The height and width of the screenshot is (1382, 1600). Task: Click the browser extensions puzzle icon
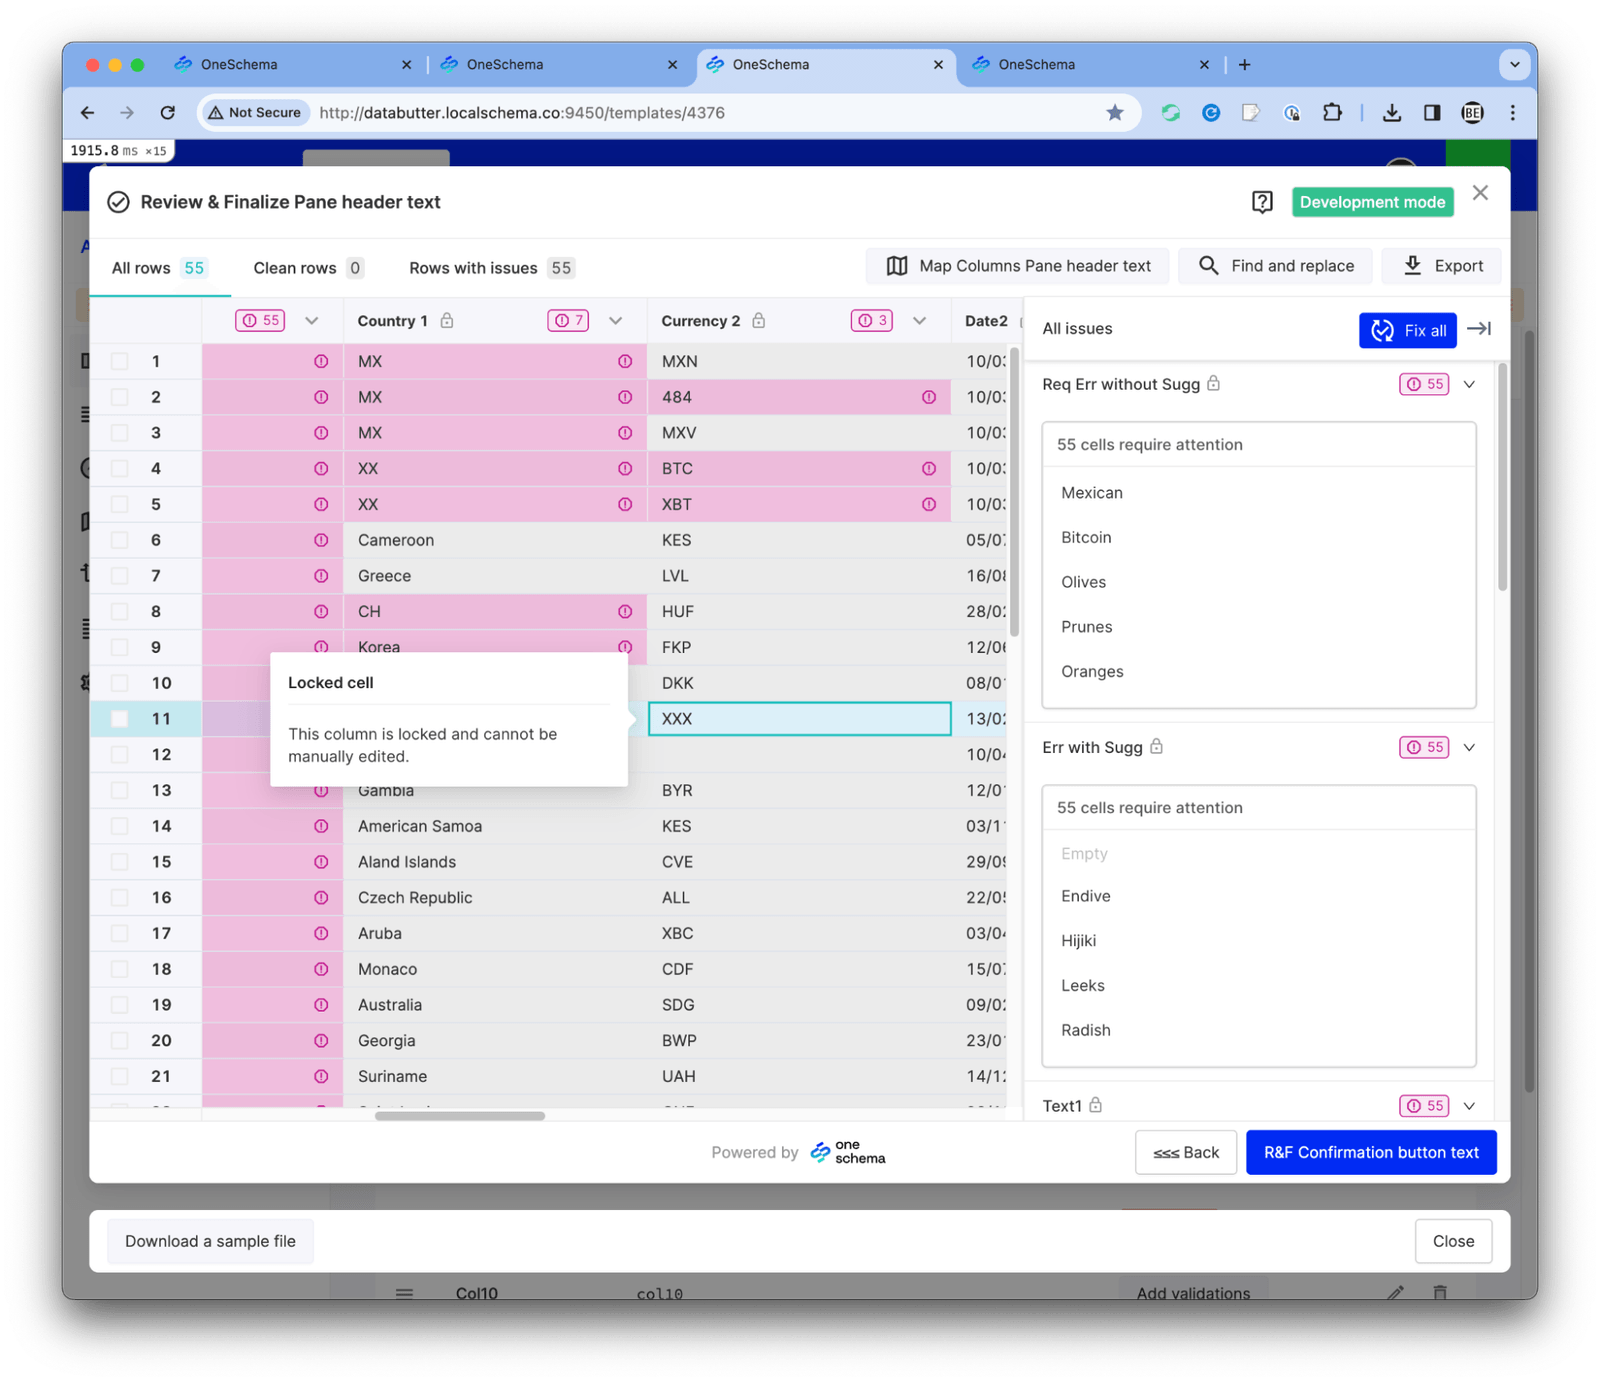pyautogui.click(x=1332, y=113)
